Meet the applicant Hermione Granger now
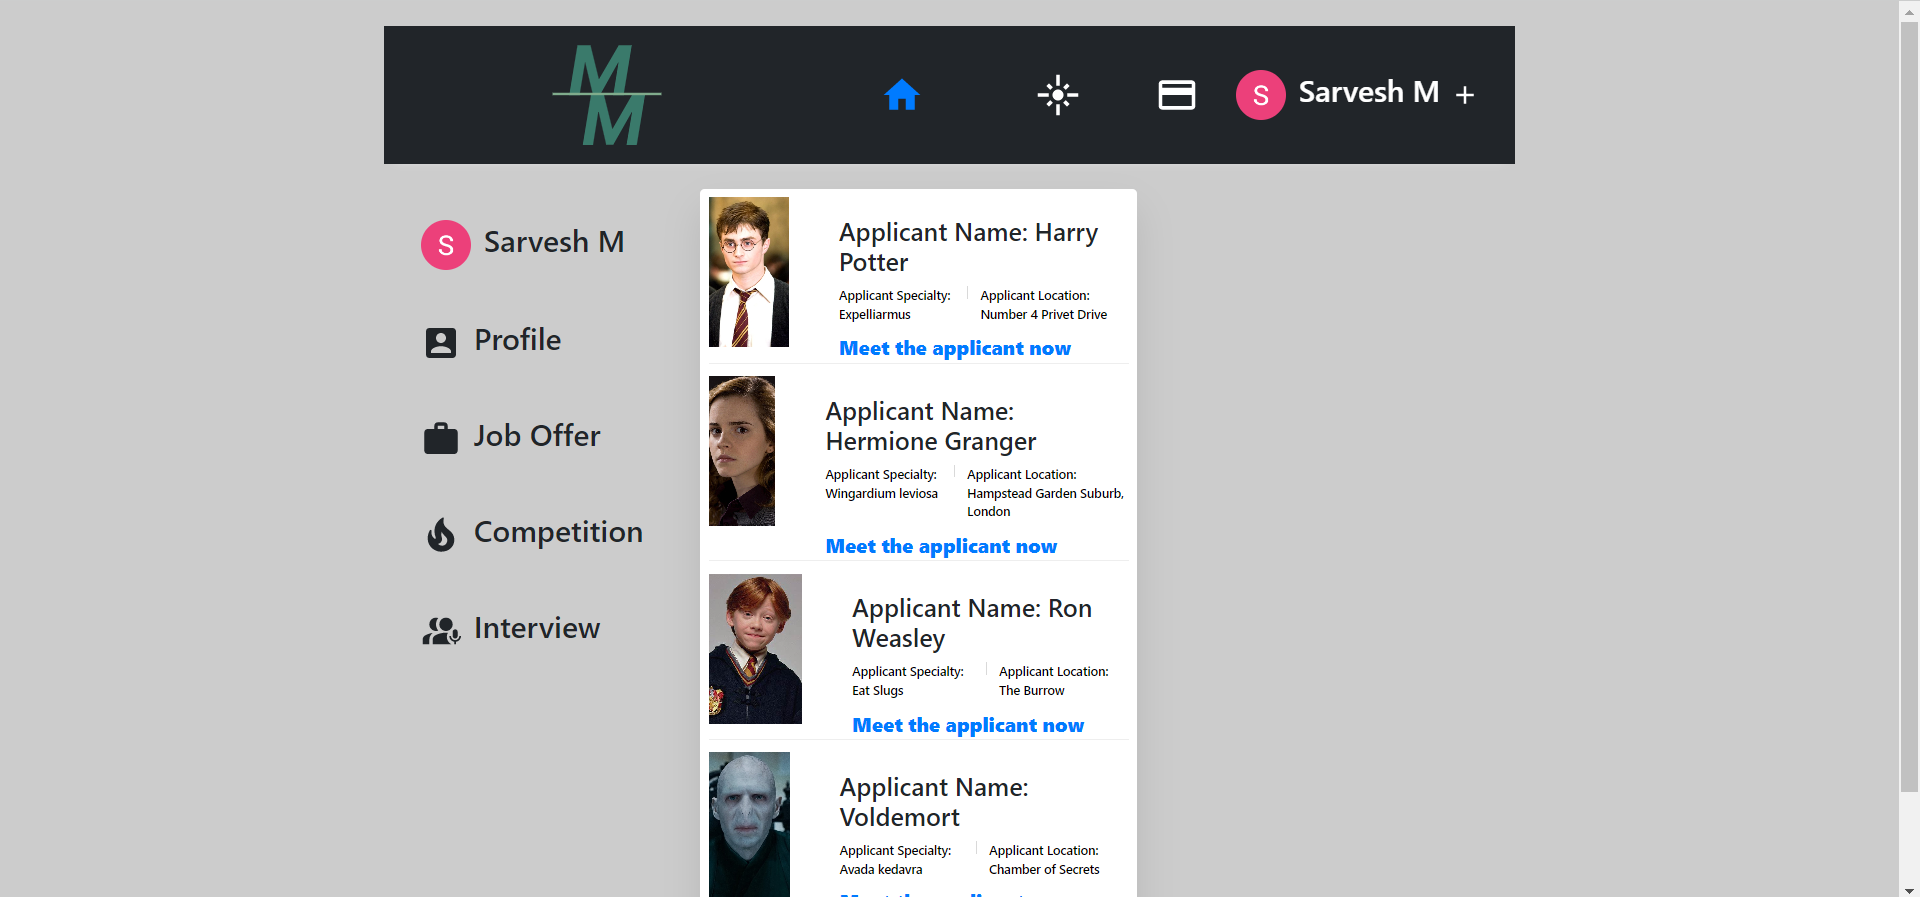This screenshot has height=897, width=1920. click(941, 546)
